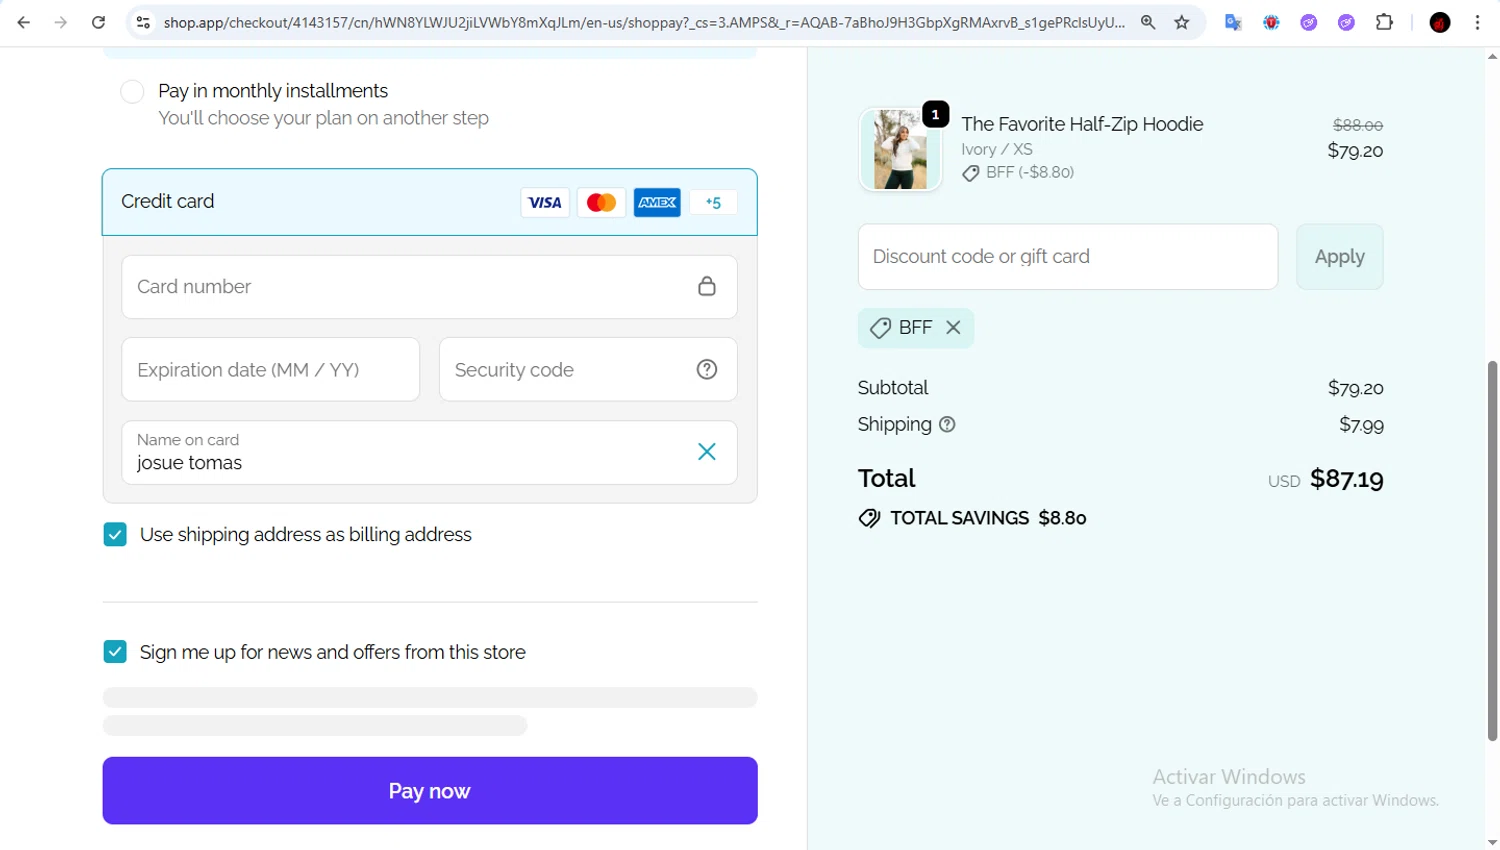Click the Subtotal label
The width and height of the screenshot is (1500, 850).
coord(893,388)
